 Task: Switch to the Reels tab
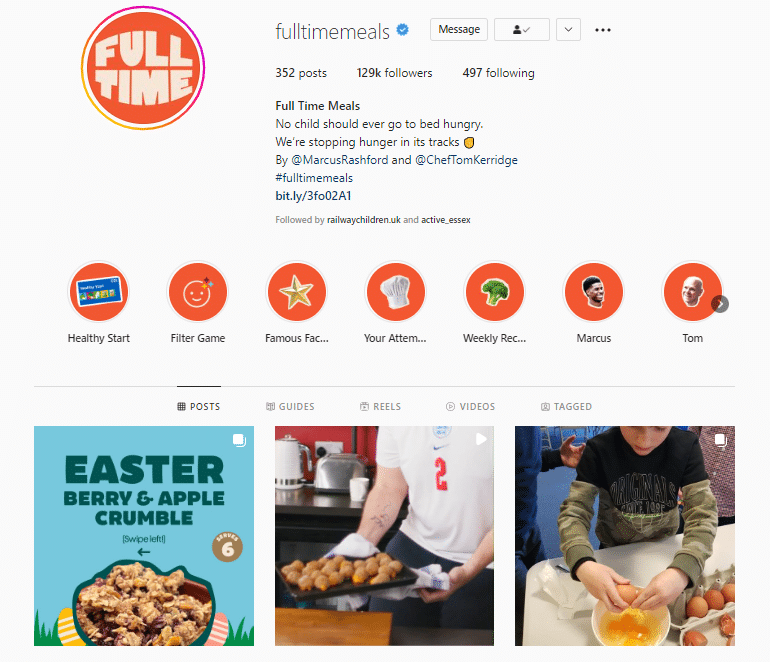pyautogui.click(x=381, y=407)
